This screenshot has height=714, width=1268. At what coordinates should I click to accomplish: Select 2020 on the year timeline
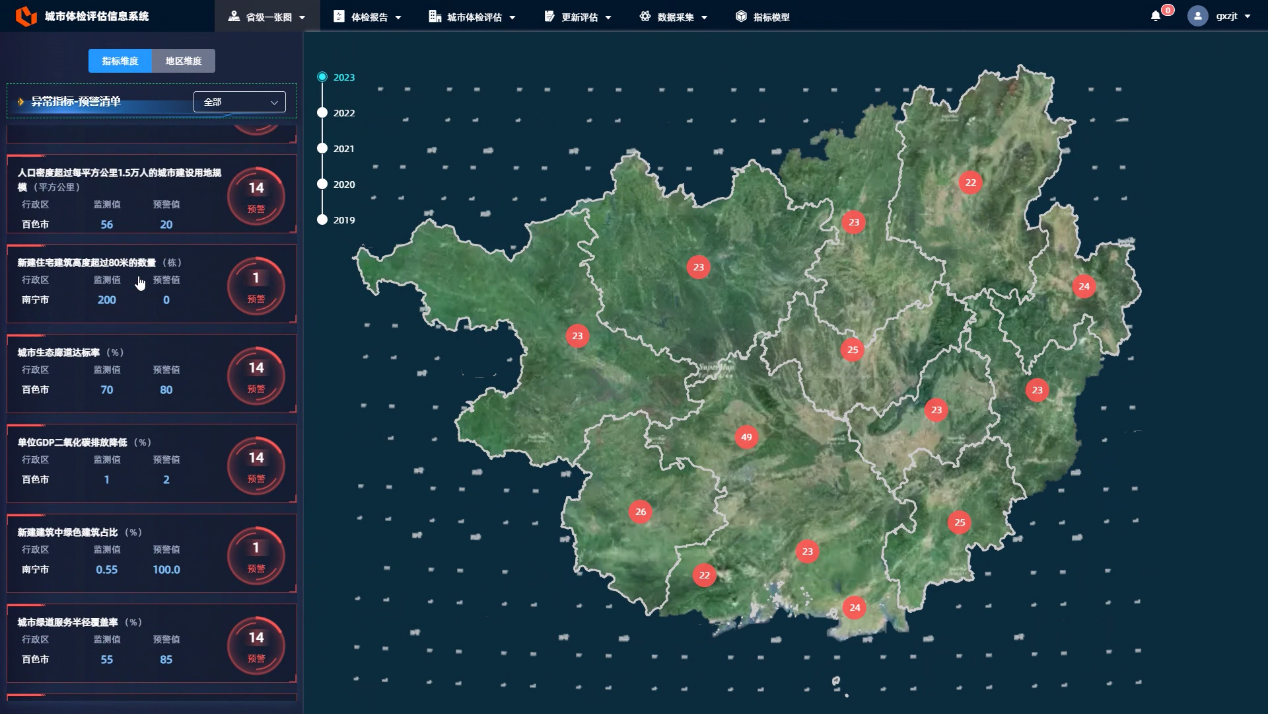(x=322, y=184)
